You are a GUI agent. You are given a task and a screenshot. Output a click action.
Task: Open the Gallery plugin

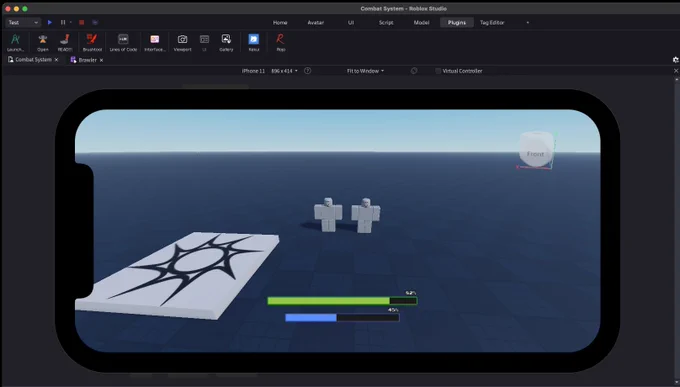[226, 43]
